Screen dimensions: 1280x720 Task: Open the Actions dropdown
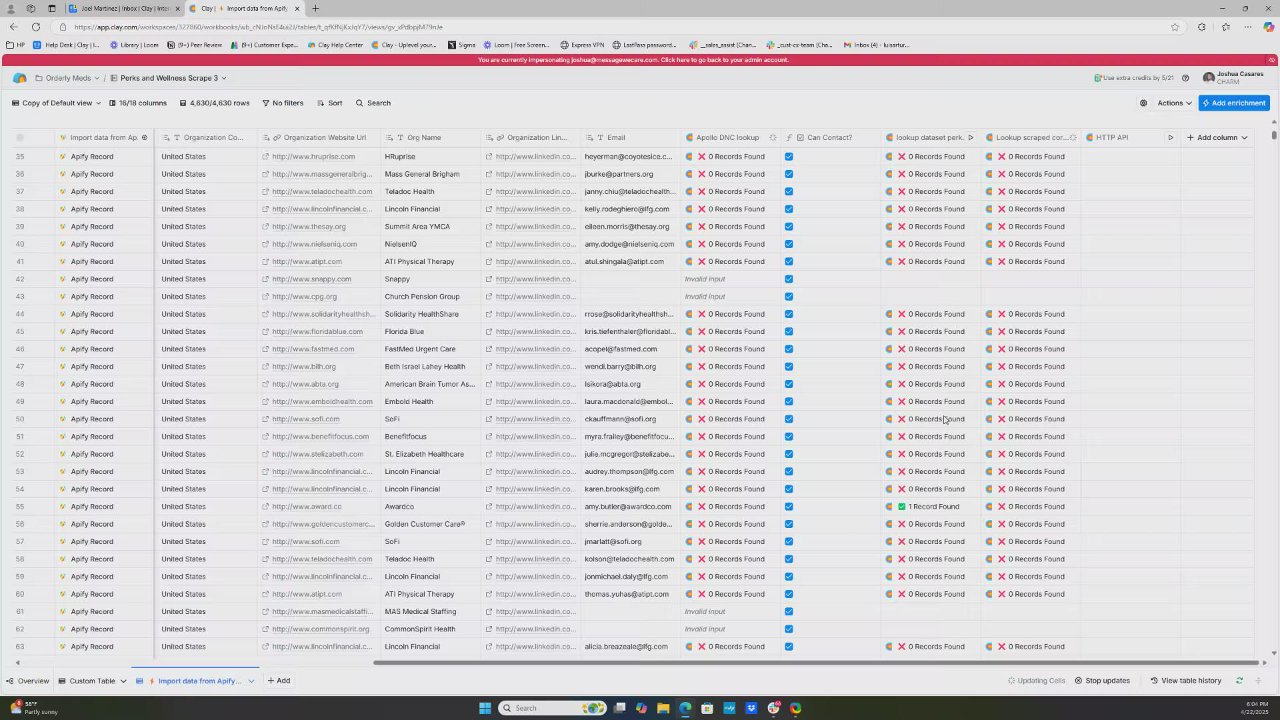coord(1174,103)
